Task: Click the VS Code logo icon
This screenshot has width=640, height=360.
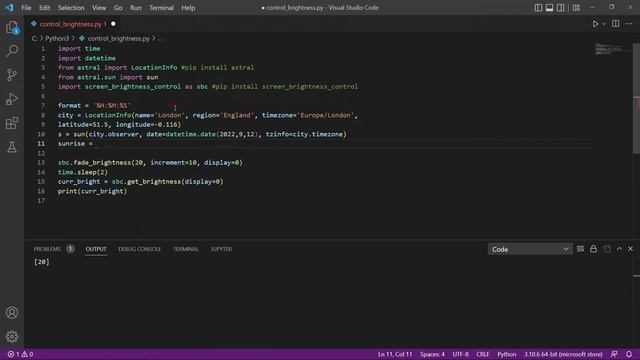Action: pyautogui.click(x=9, y=8)
